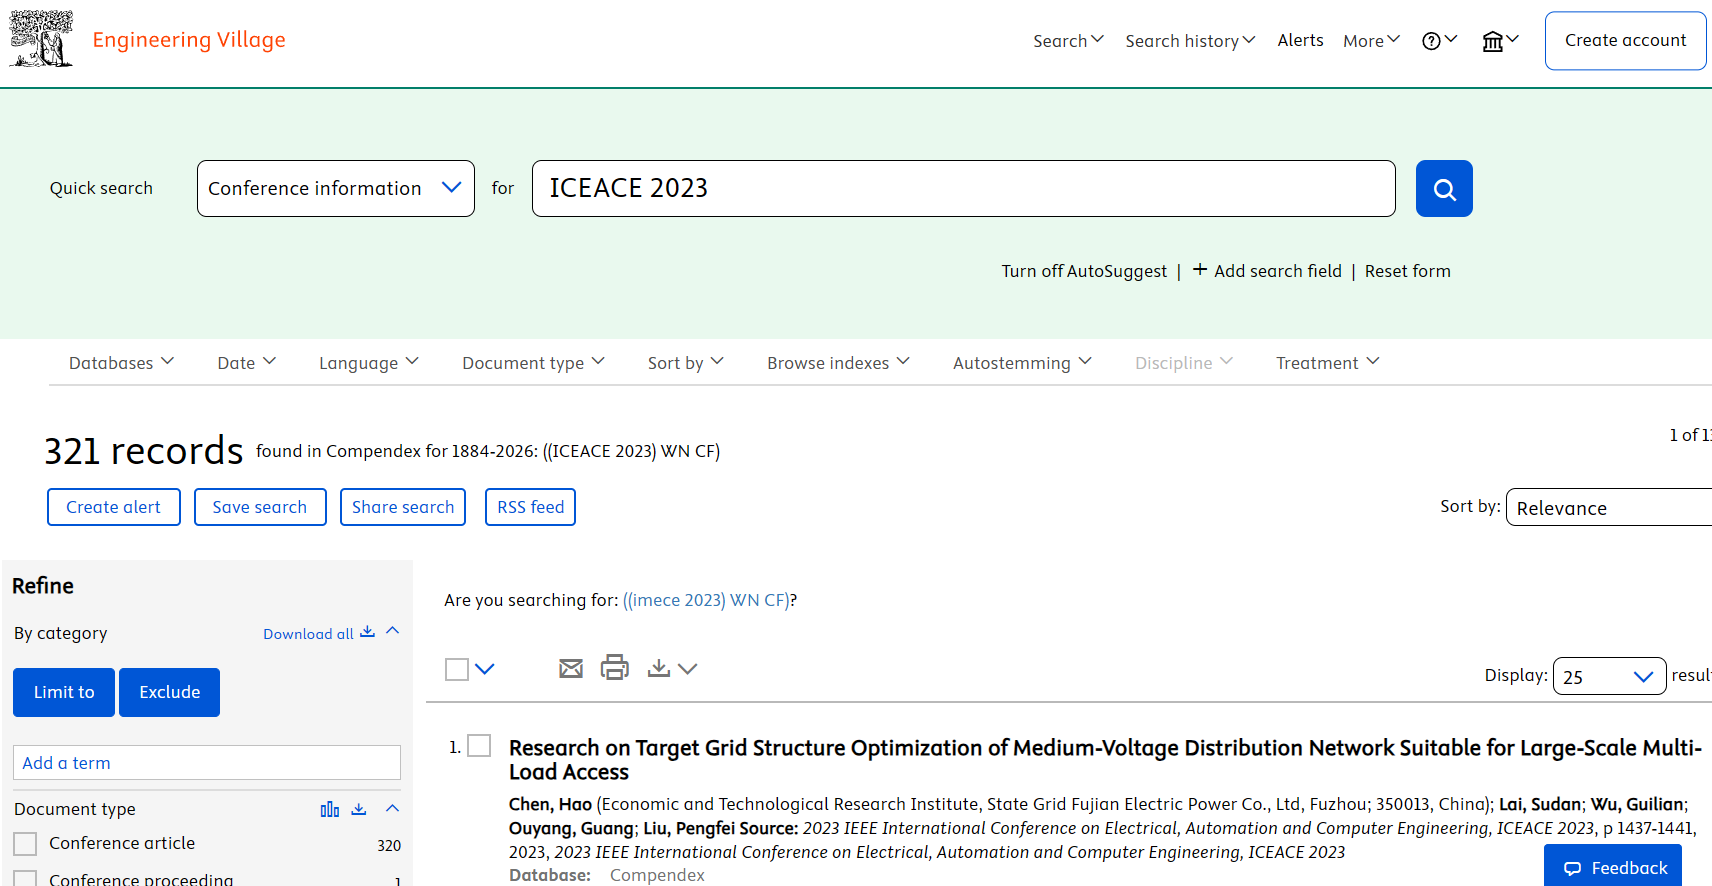Open the Databases filter menu
1712x886 pixels.
coord(121,362)
